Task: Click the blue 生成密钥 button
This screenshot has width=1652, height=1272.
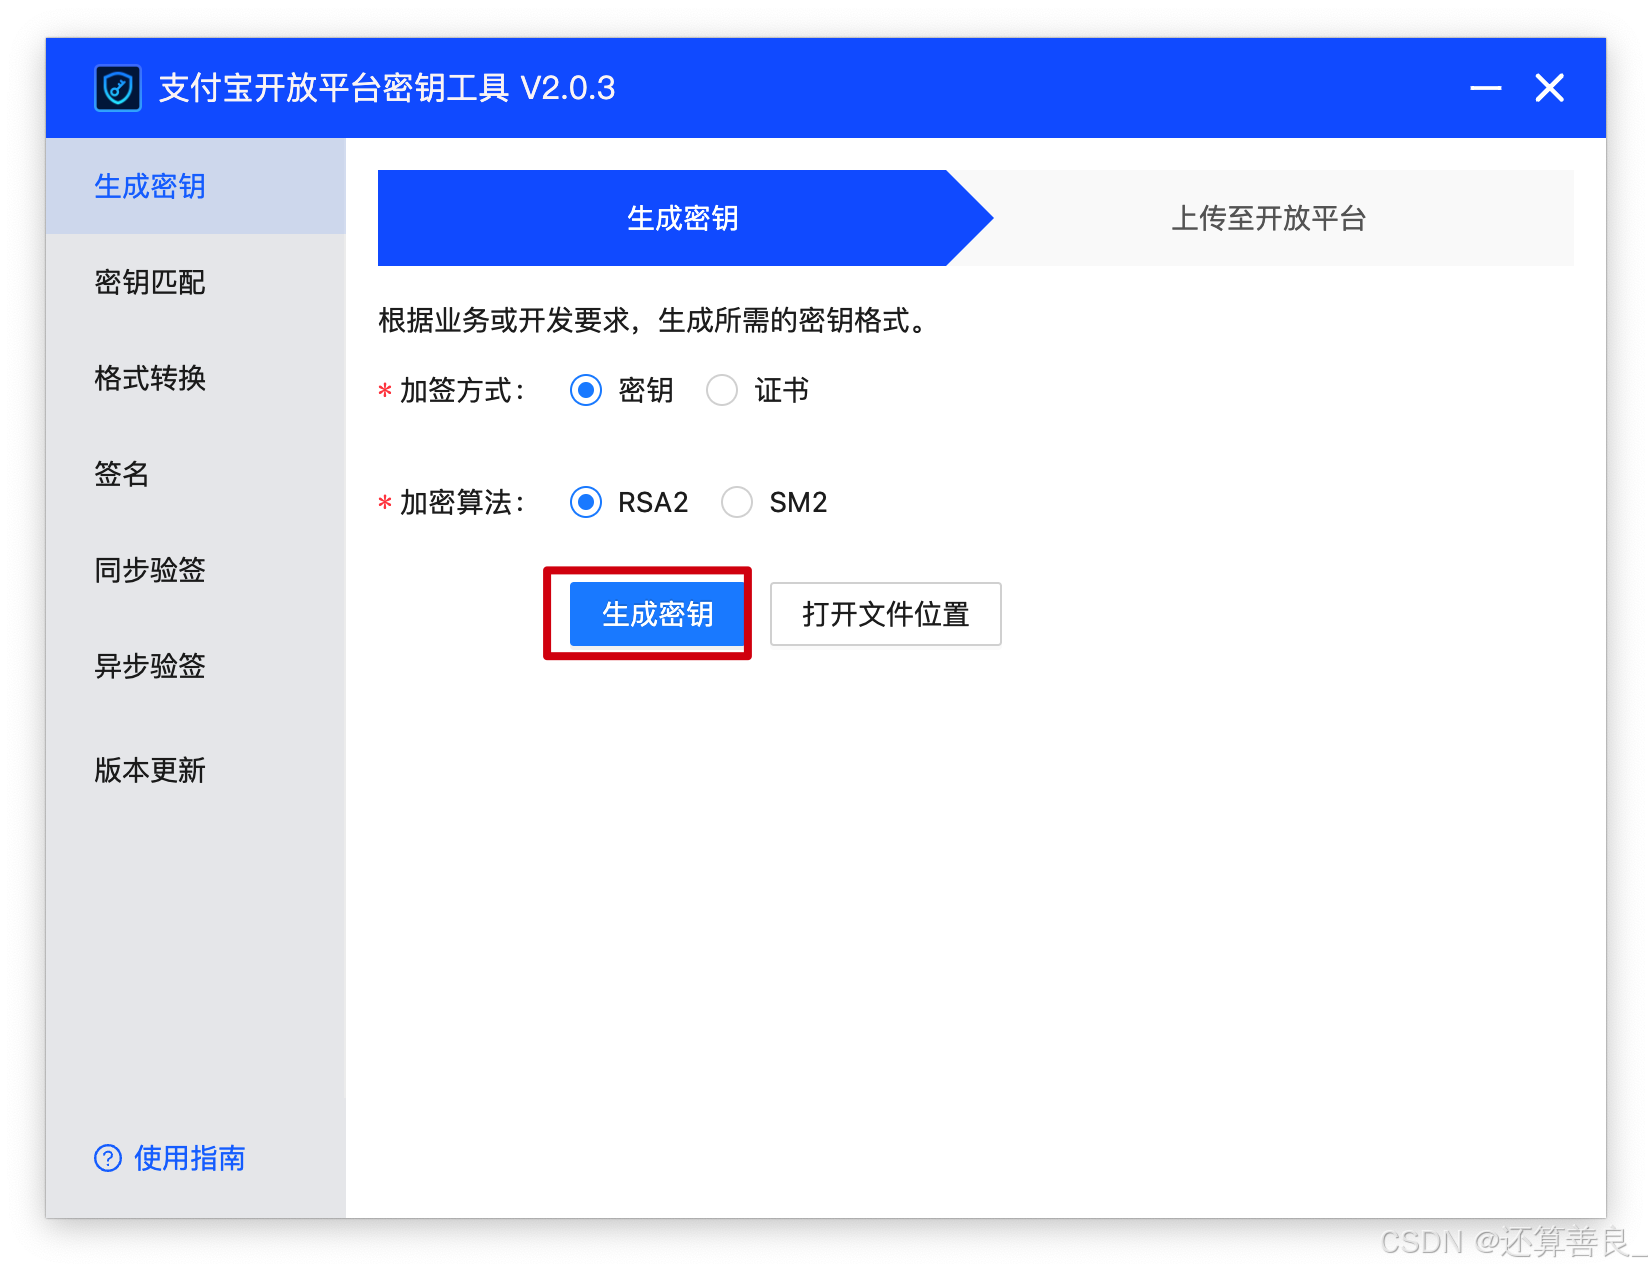Action: pyautogui.click(x=657, y=614)
